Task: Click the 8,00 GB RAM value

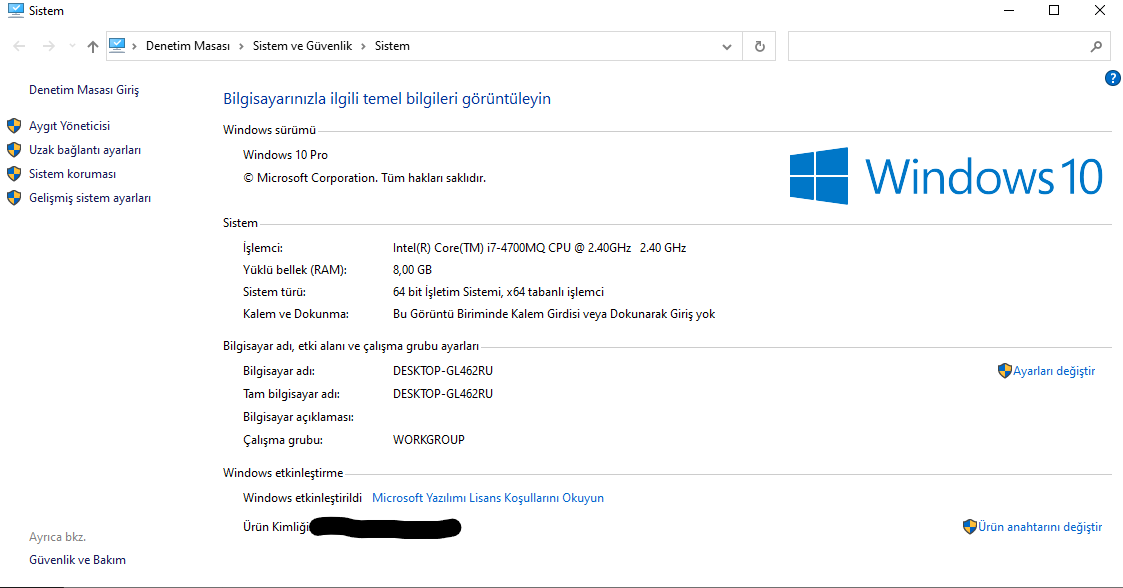Action: [413, 270]
